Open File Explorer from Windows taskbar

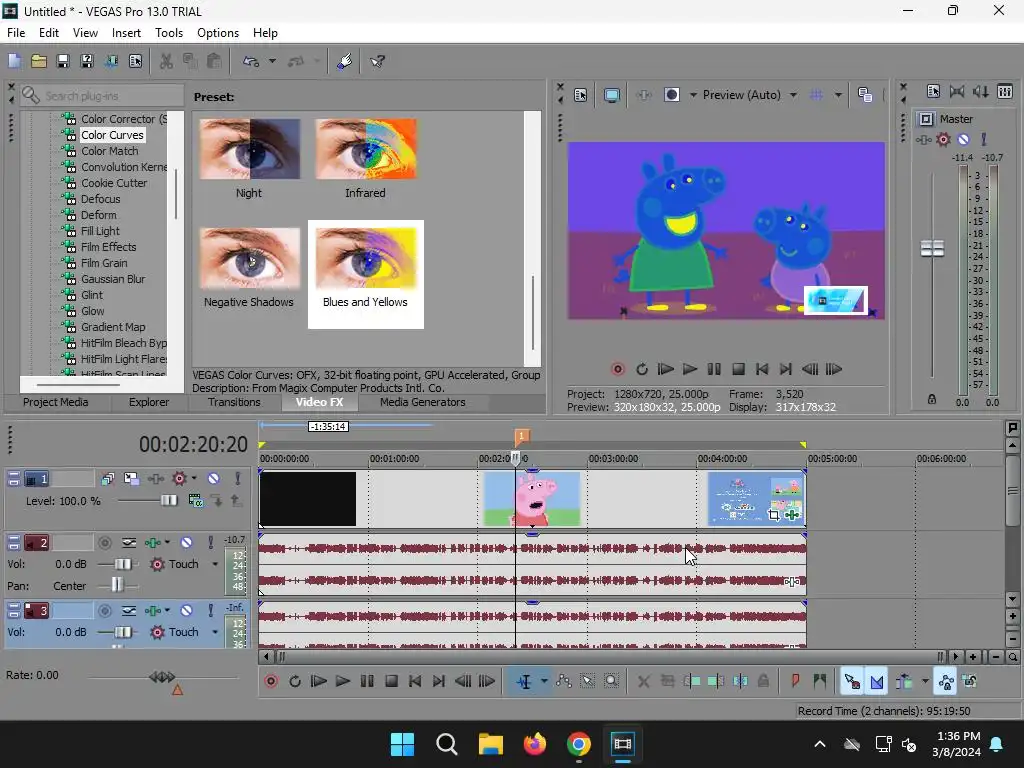pos(490,744)
